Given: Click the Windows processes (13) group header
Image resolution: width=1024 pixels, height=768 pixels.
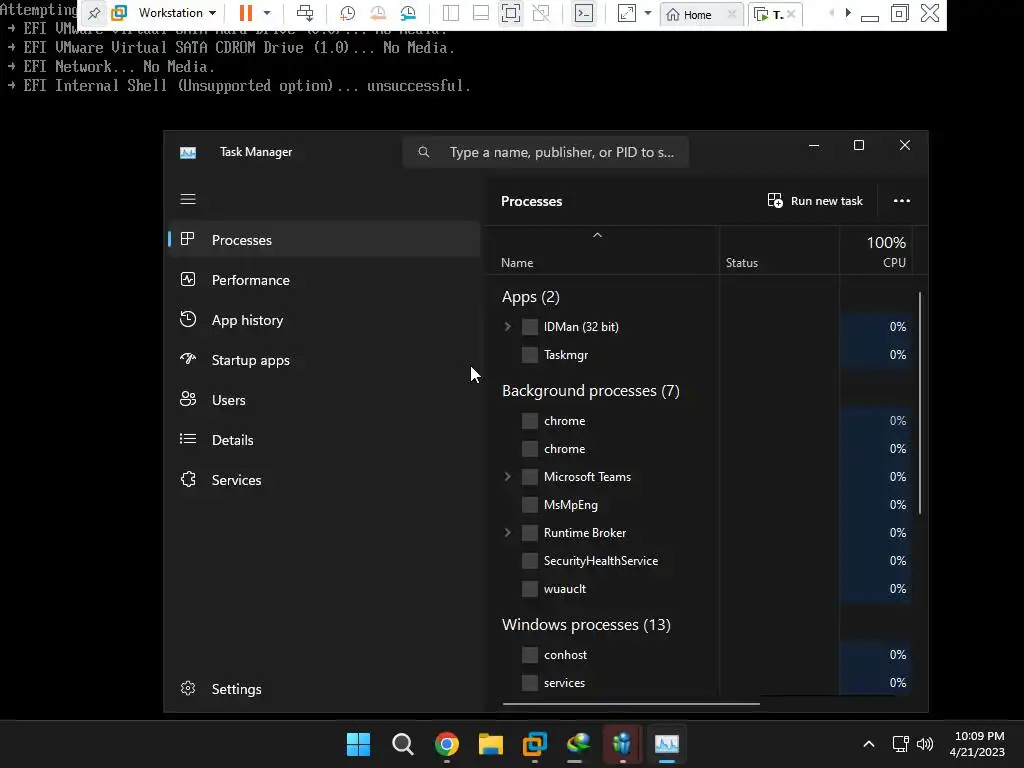Looking at the screenshot, I should pyautogui.click(x=586, y=625).
